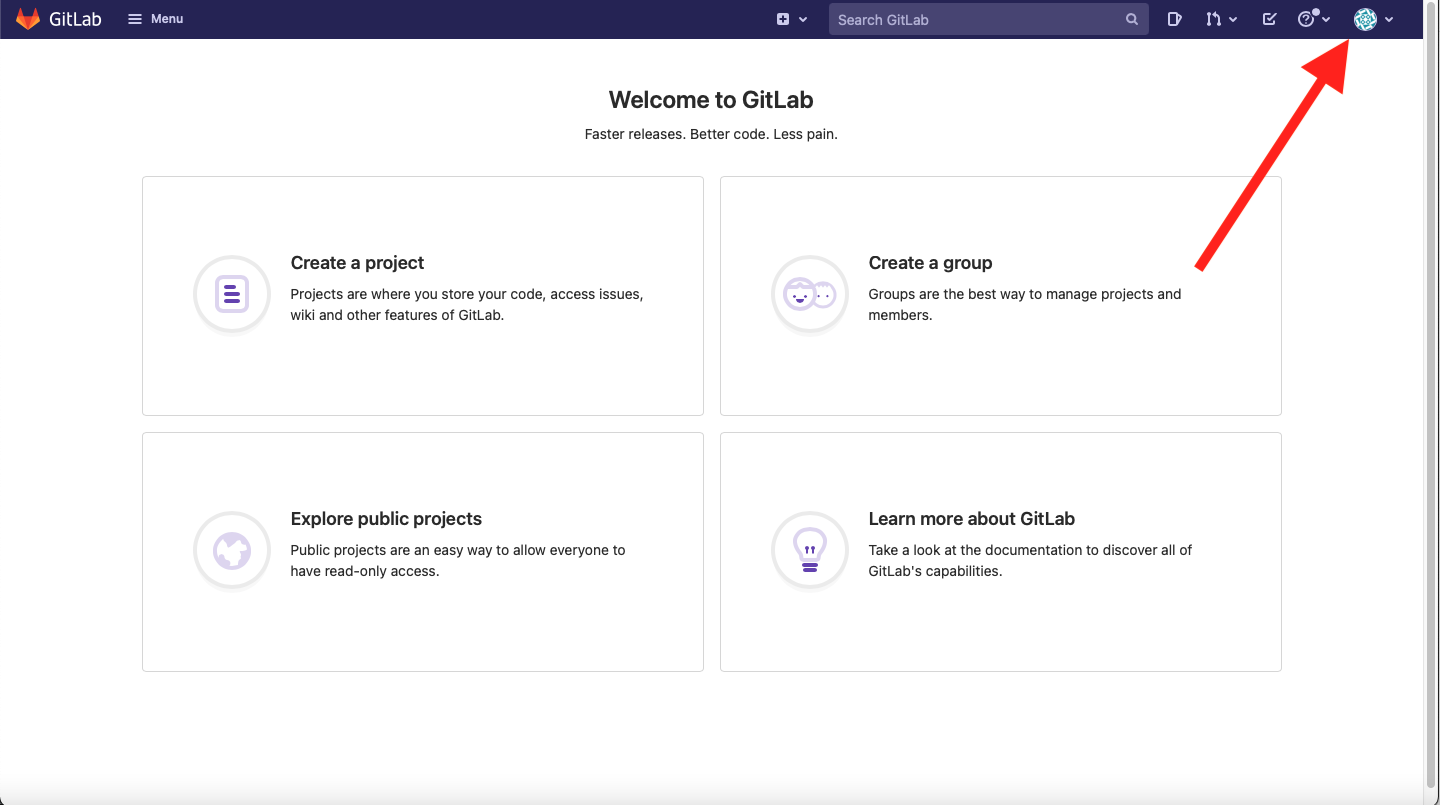This screenshot has height=805, width=1440.
Task: Expand the Help dropdown chevron
Action: (x=1326, y=19)
